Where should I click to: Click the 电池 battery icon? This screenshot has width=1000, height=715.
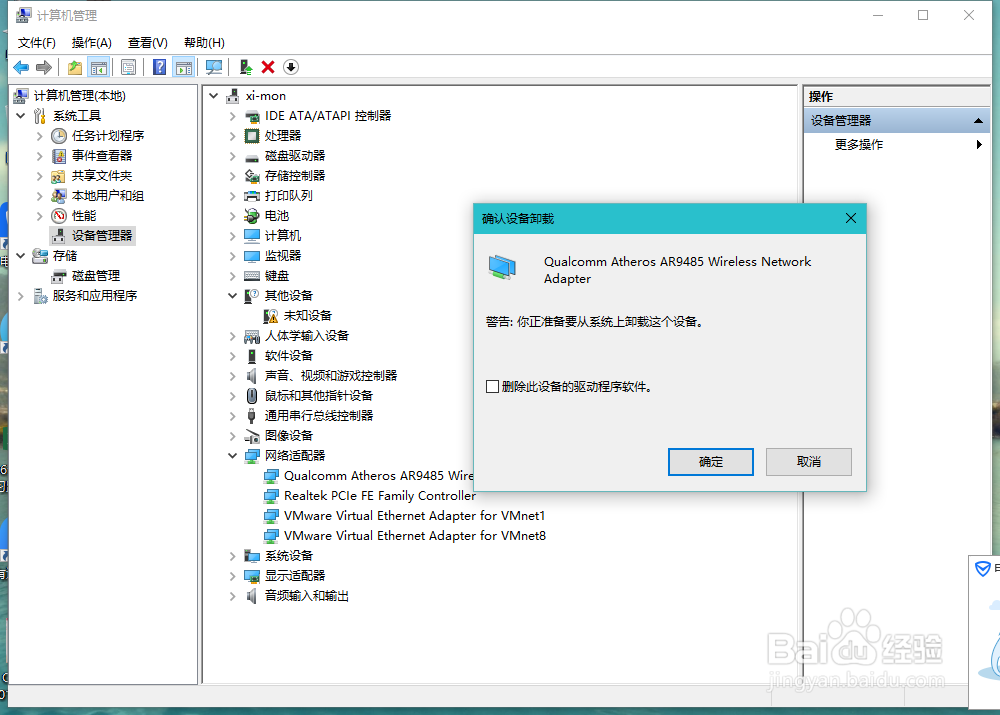coord(252,216)
